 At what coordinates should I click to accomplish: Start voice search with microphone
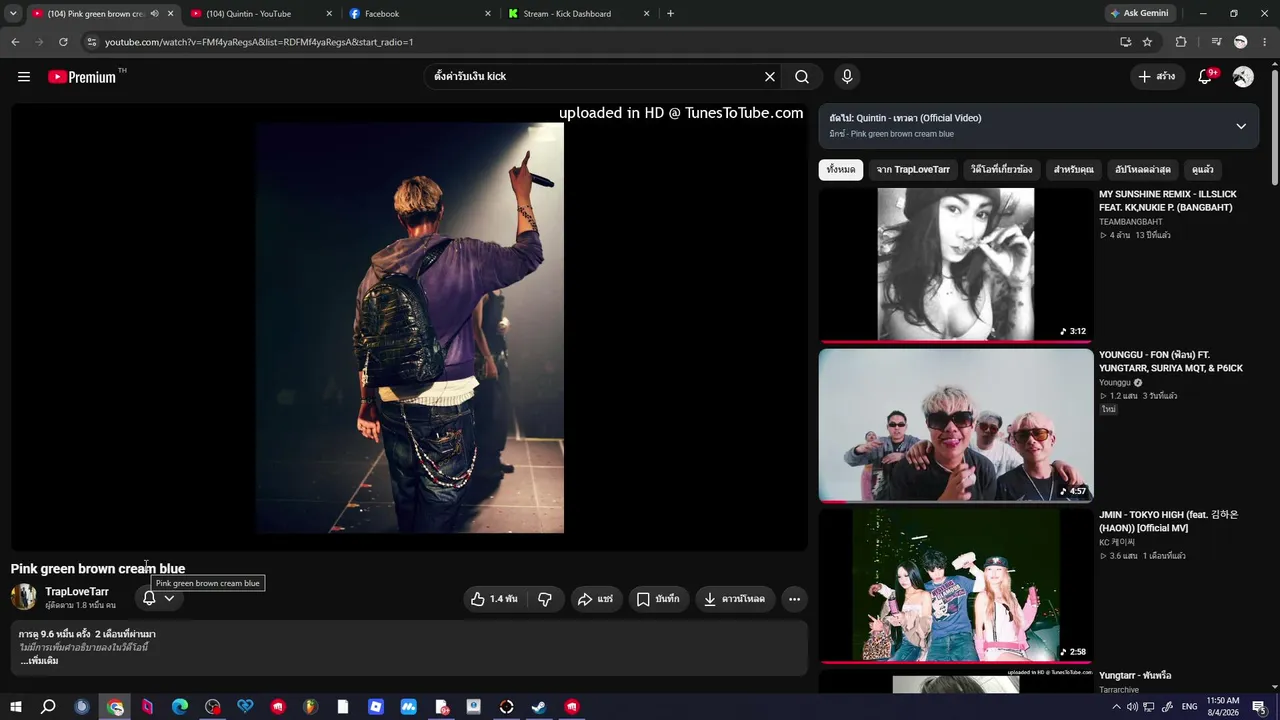[x=847, y=77]
